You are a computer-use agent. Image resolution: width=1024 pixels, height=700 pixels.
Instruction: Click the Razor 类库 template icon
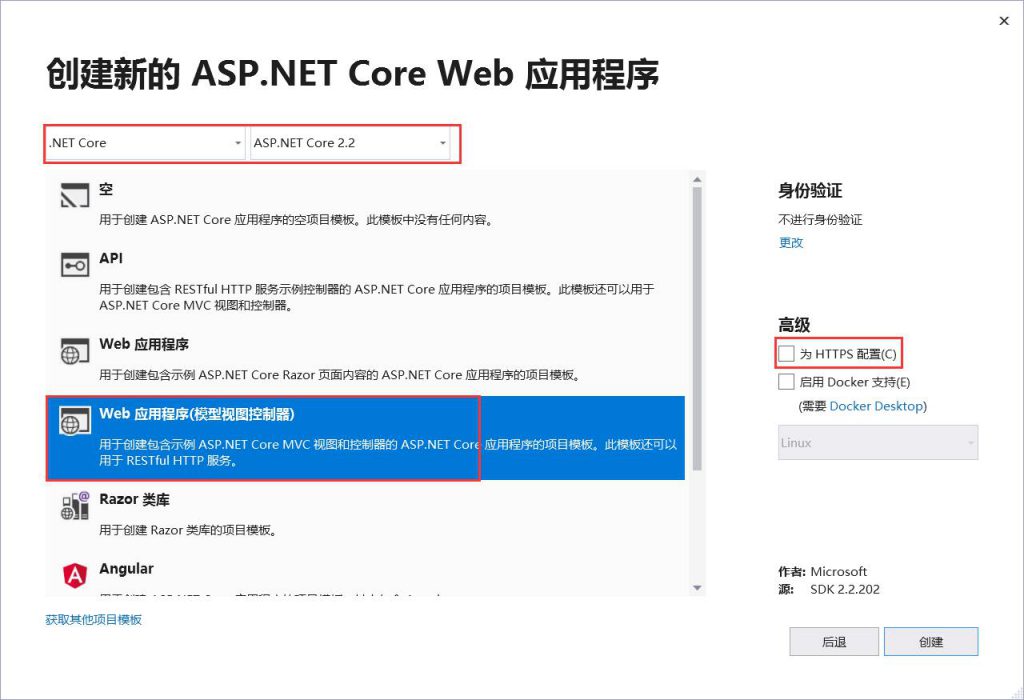[75, 505]
